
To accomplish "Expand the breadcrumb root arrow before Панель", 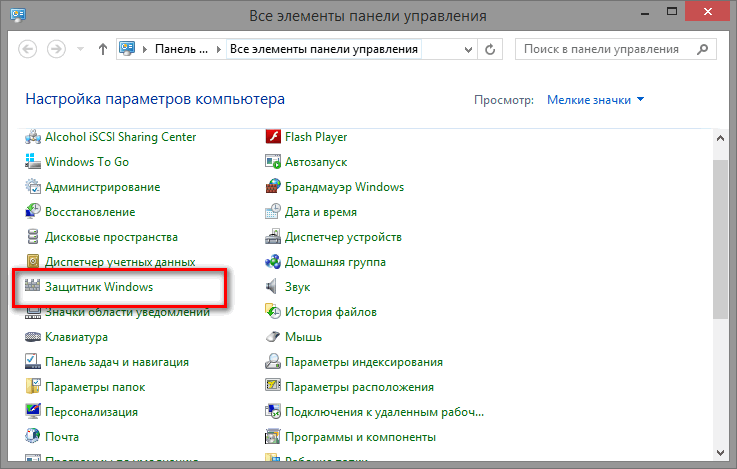I will point(144,49).
